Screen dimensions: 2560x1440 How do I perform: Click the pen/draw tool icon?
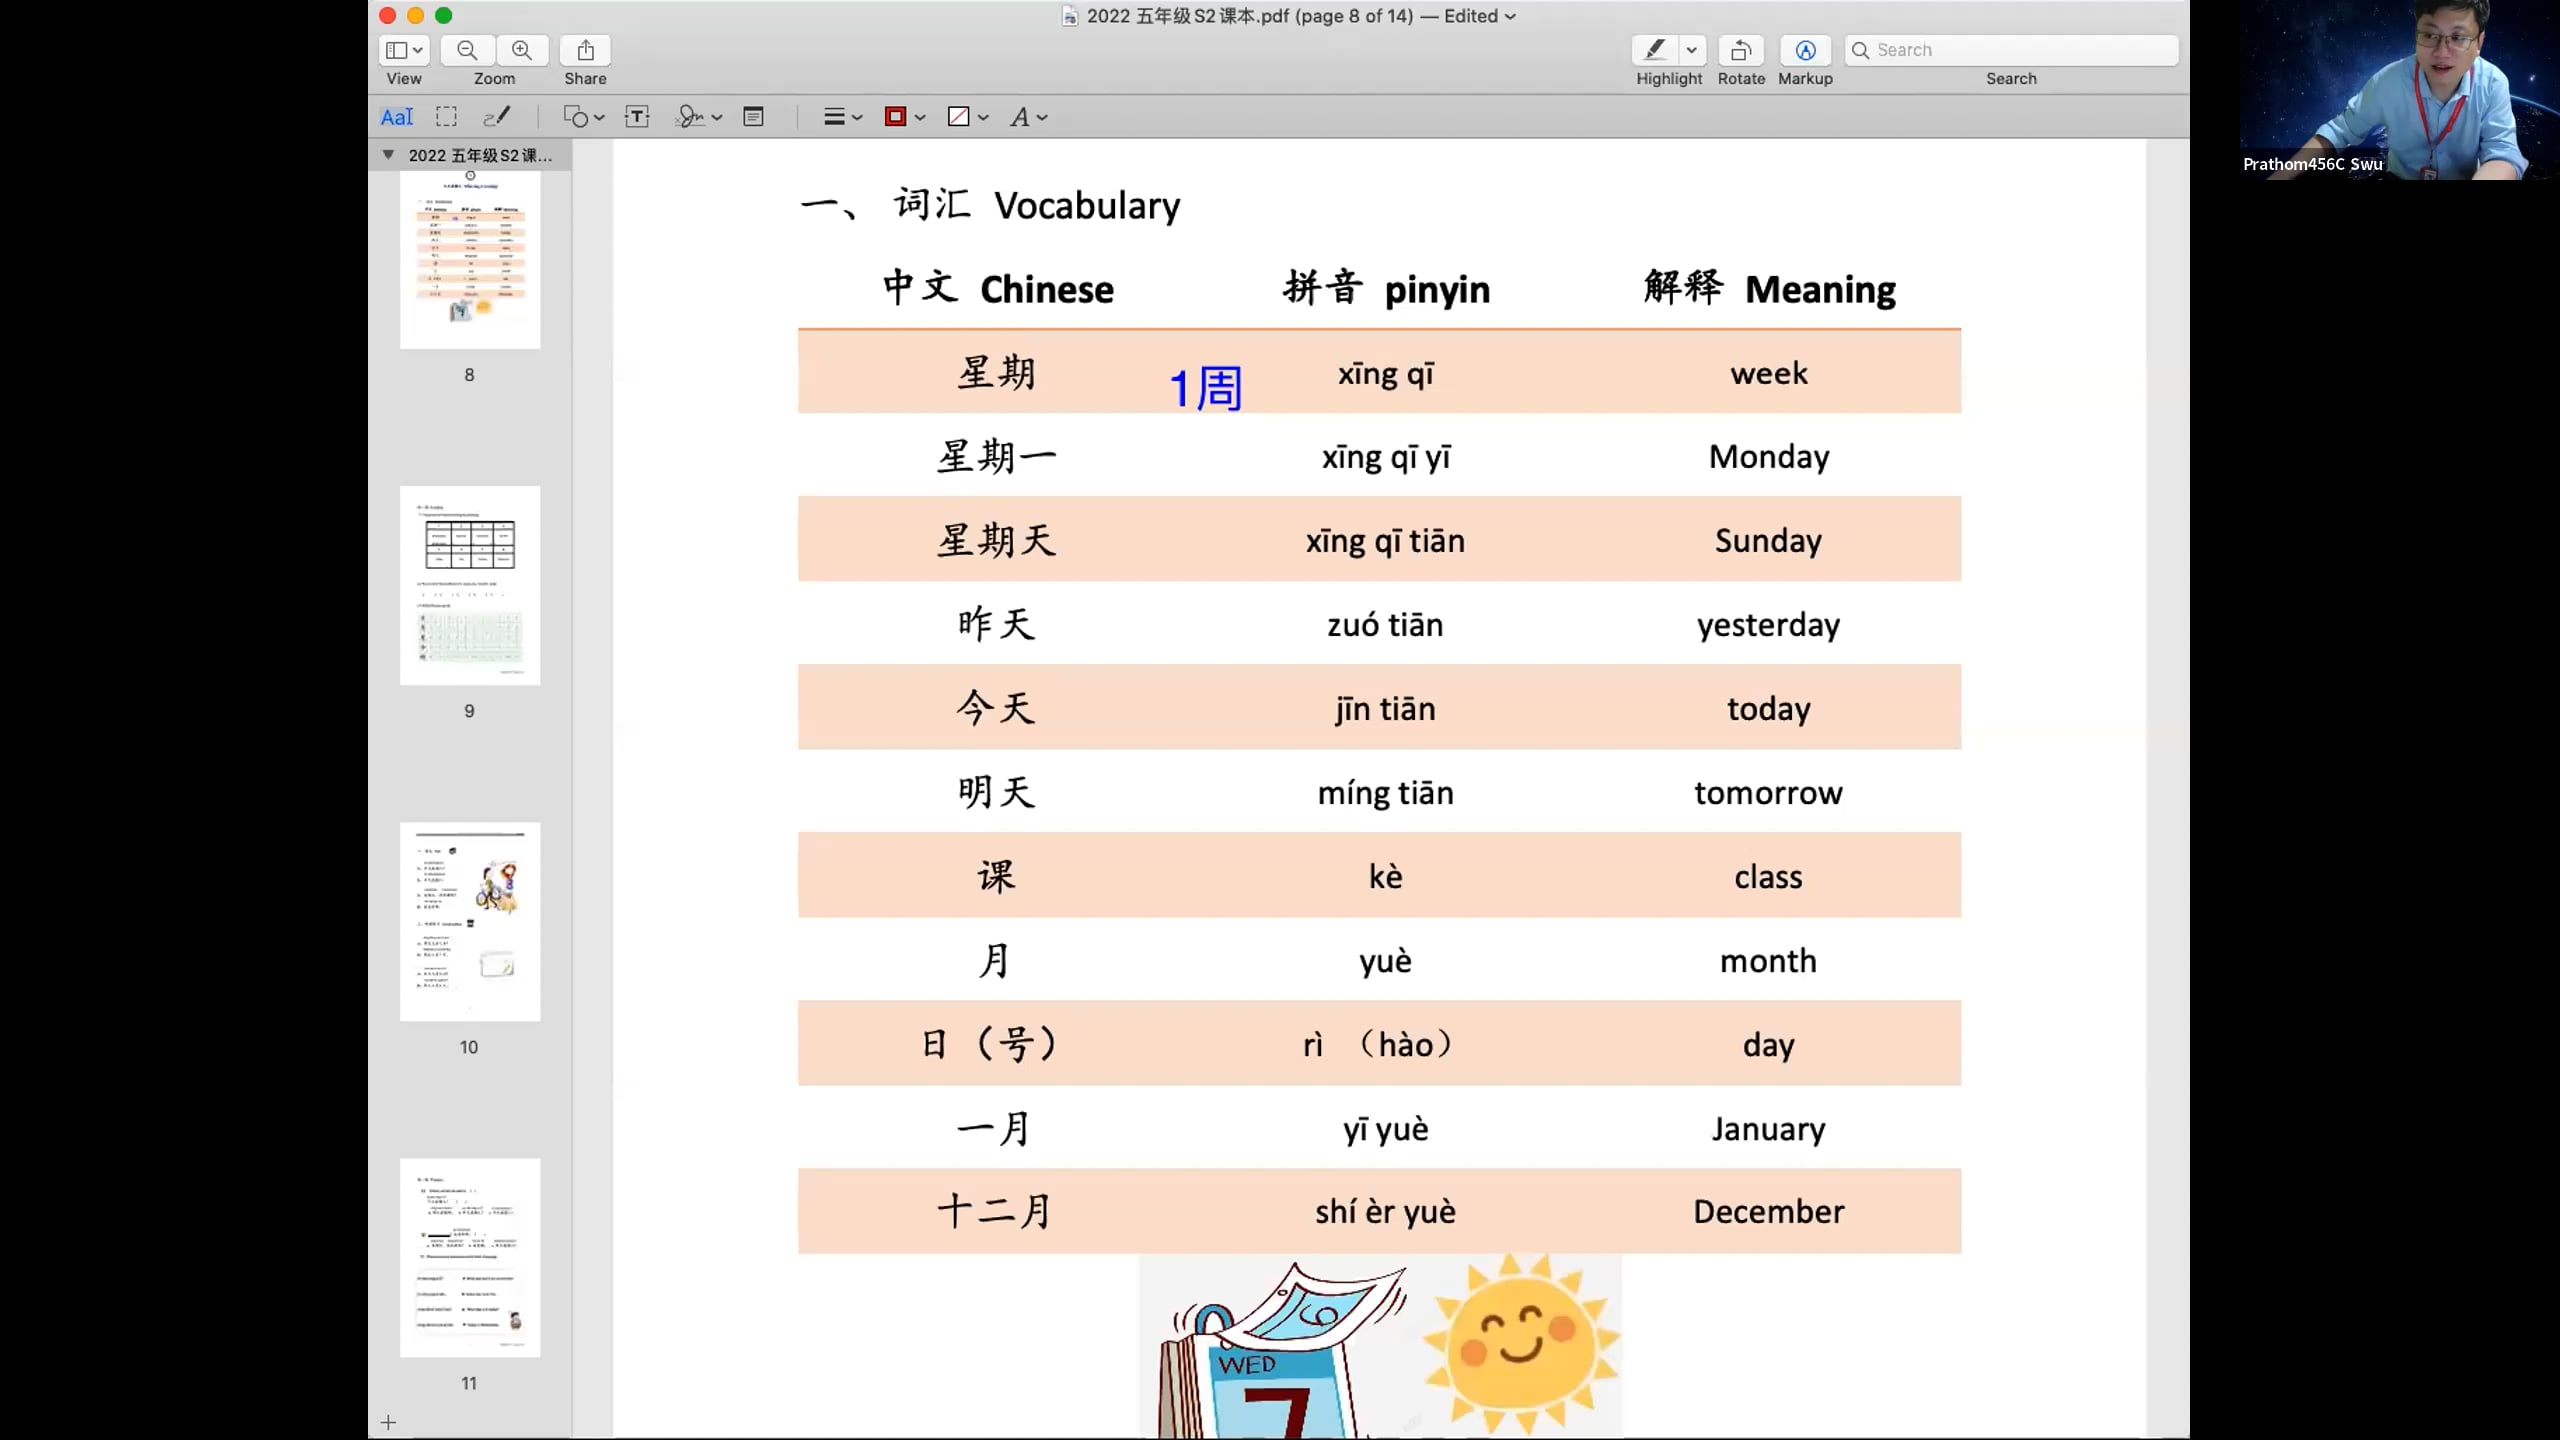click(498, 116)
